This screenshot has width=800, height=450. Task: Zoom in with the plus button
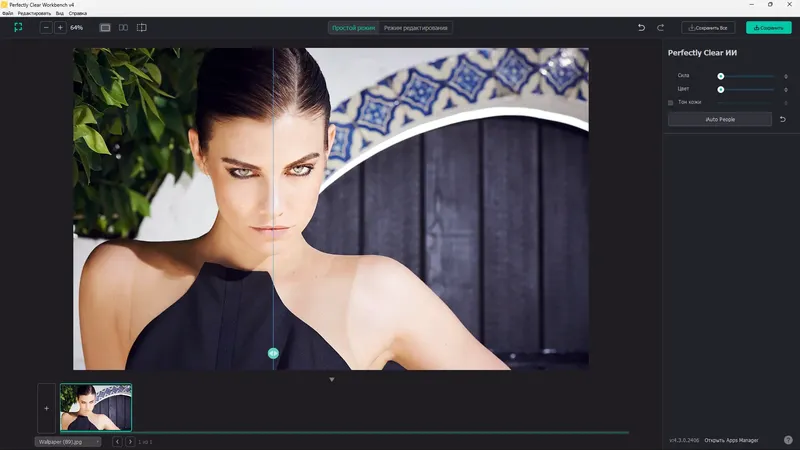(60, 28)
